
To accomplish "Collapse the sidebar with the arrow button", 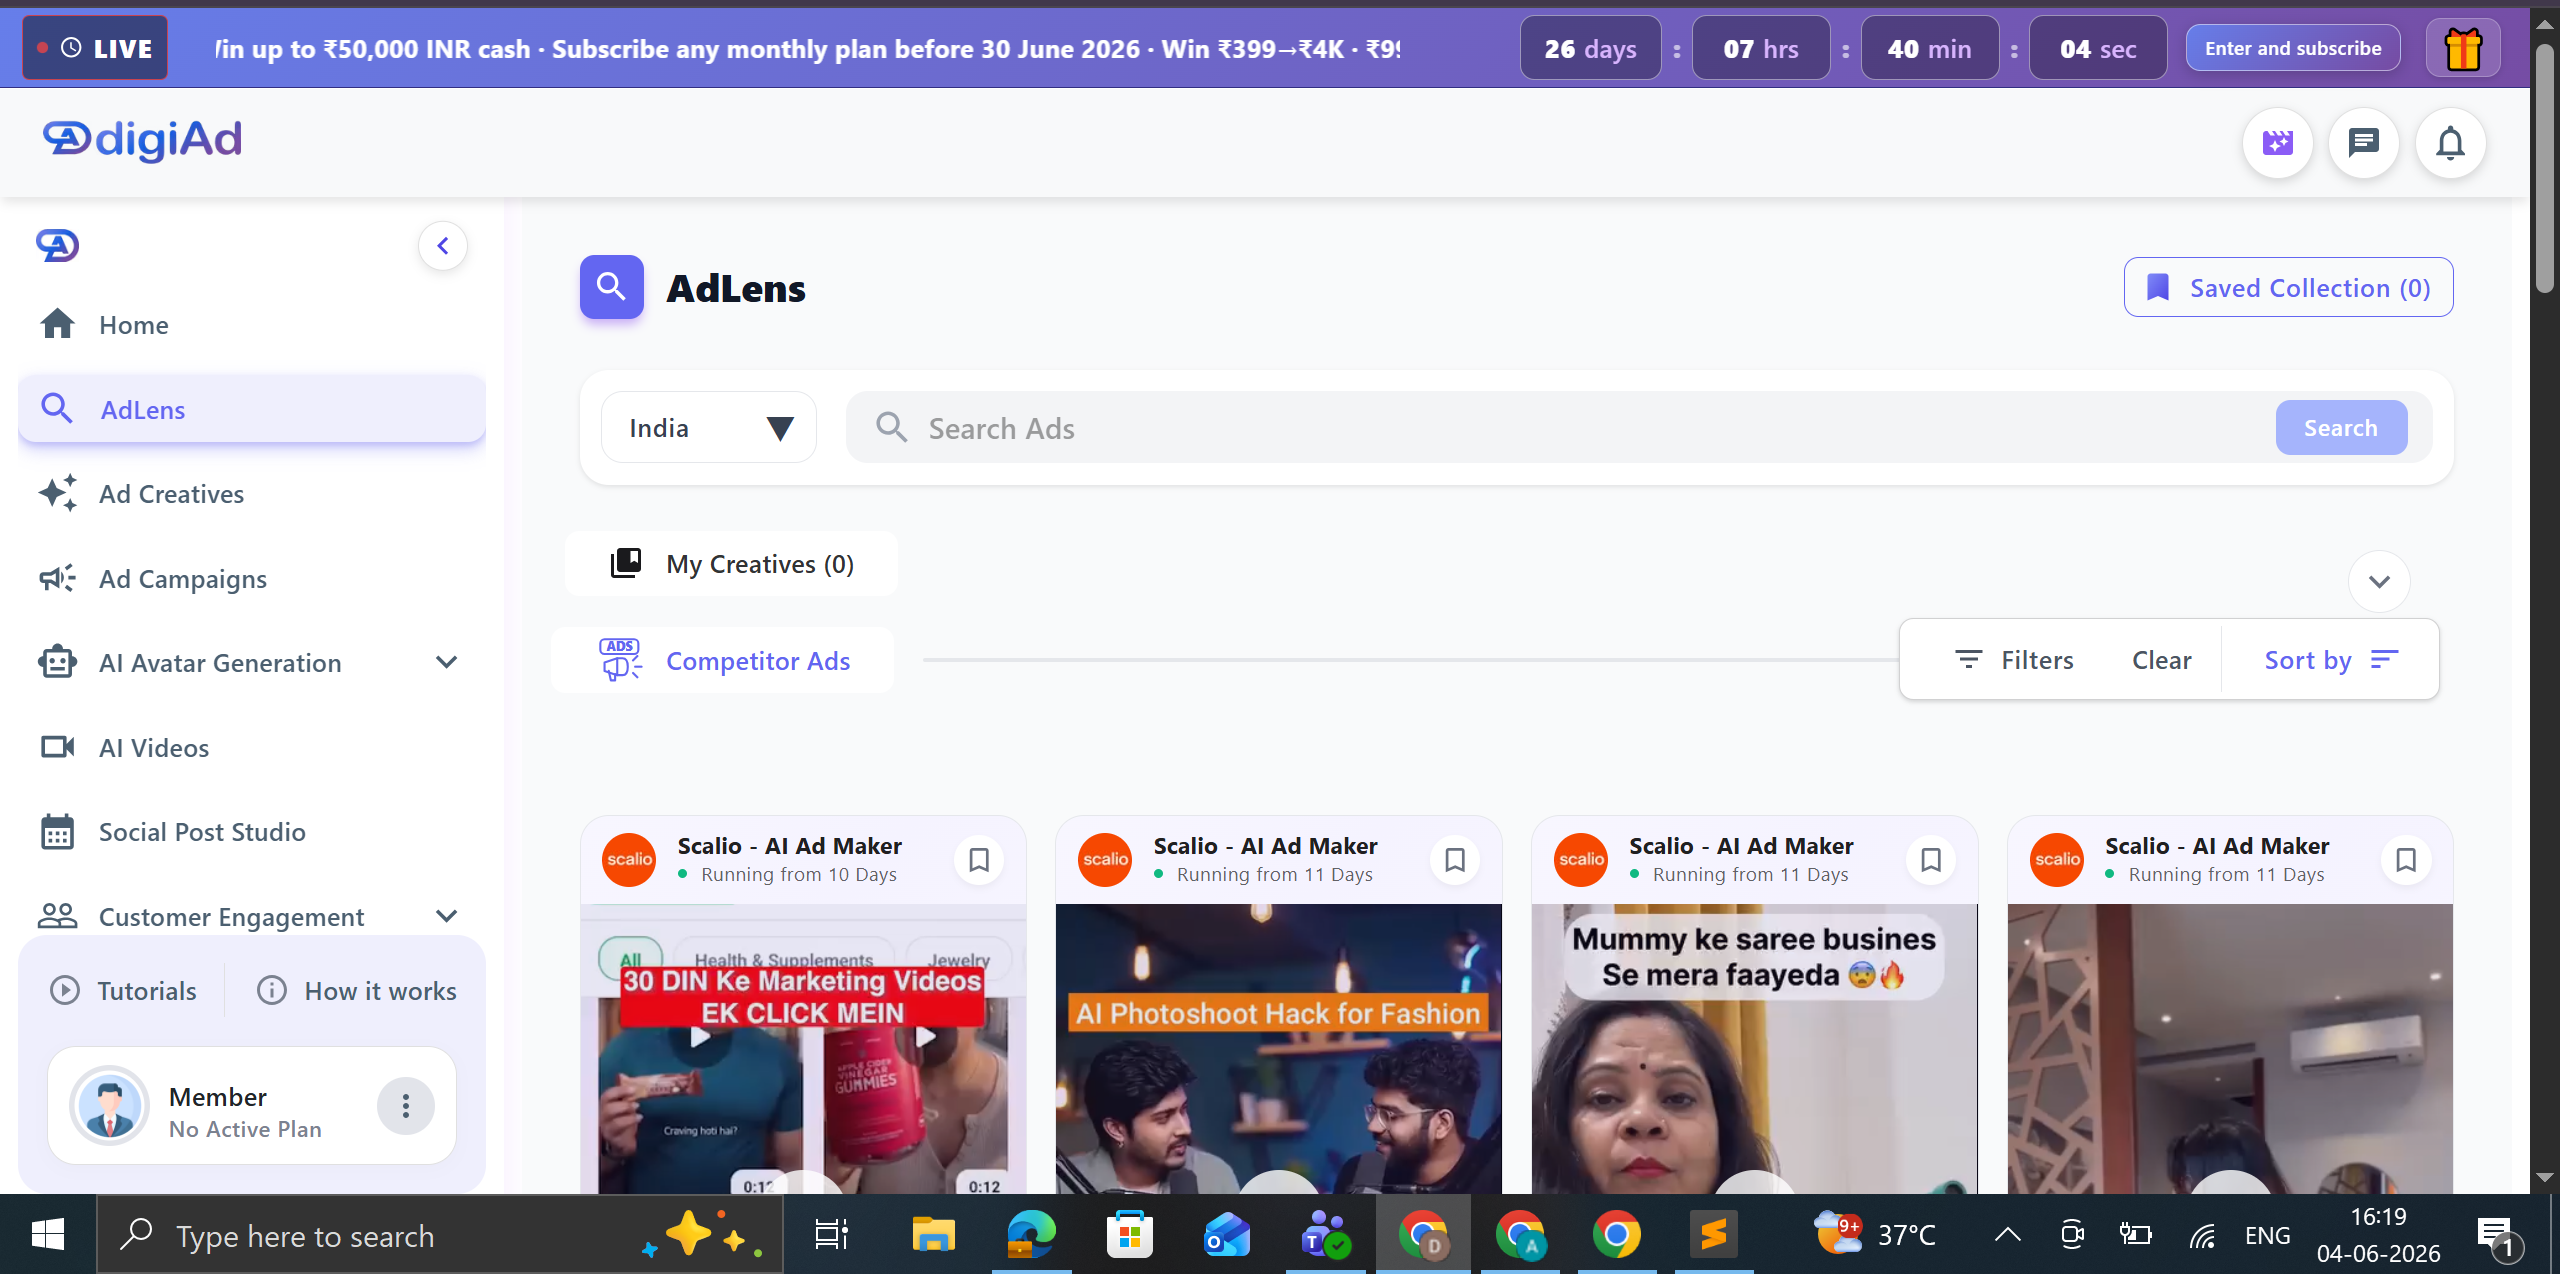I will click(x=443, y=246).
